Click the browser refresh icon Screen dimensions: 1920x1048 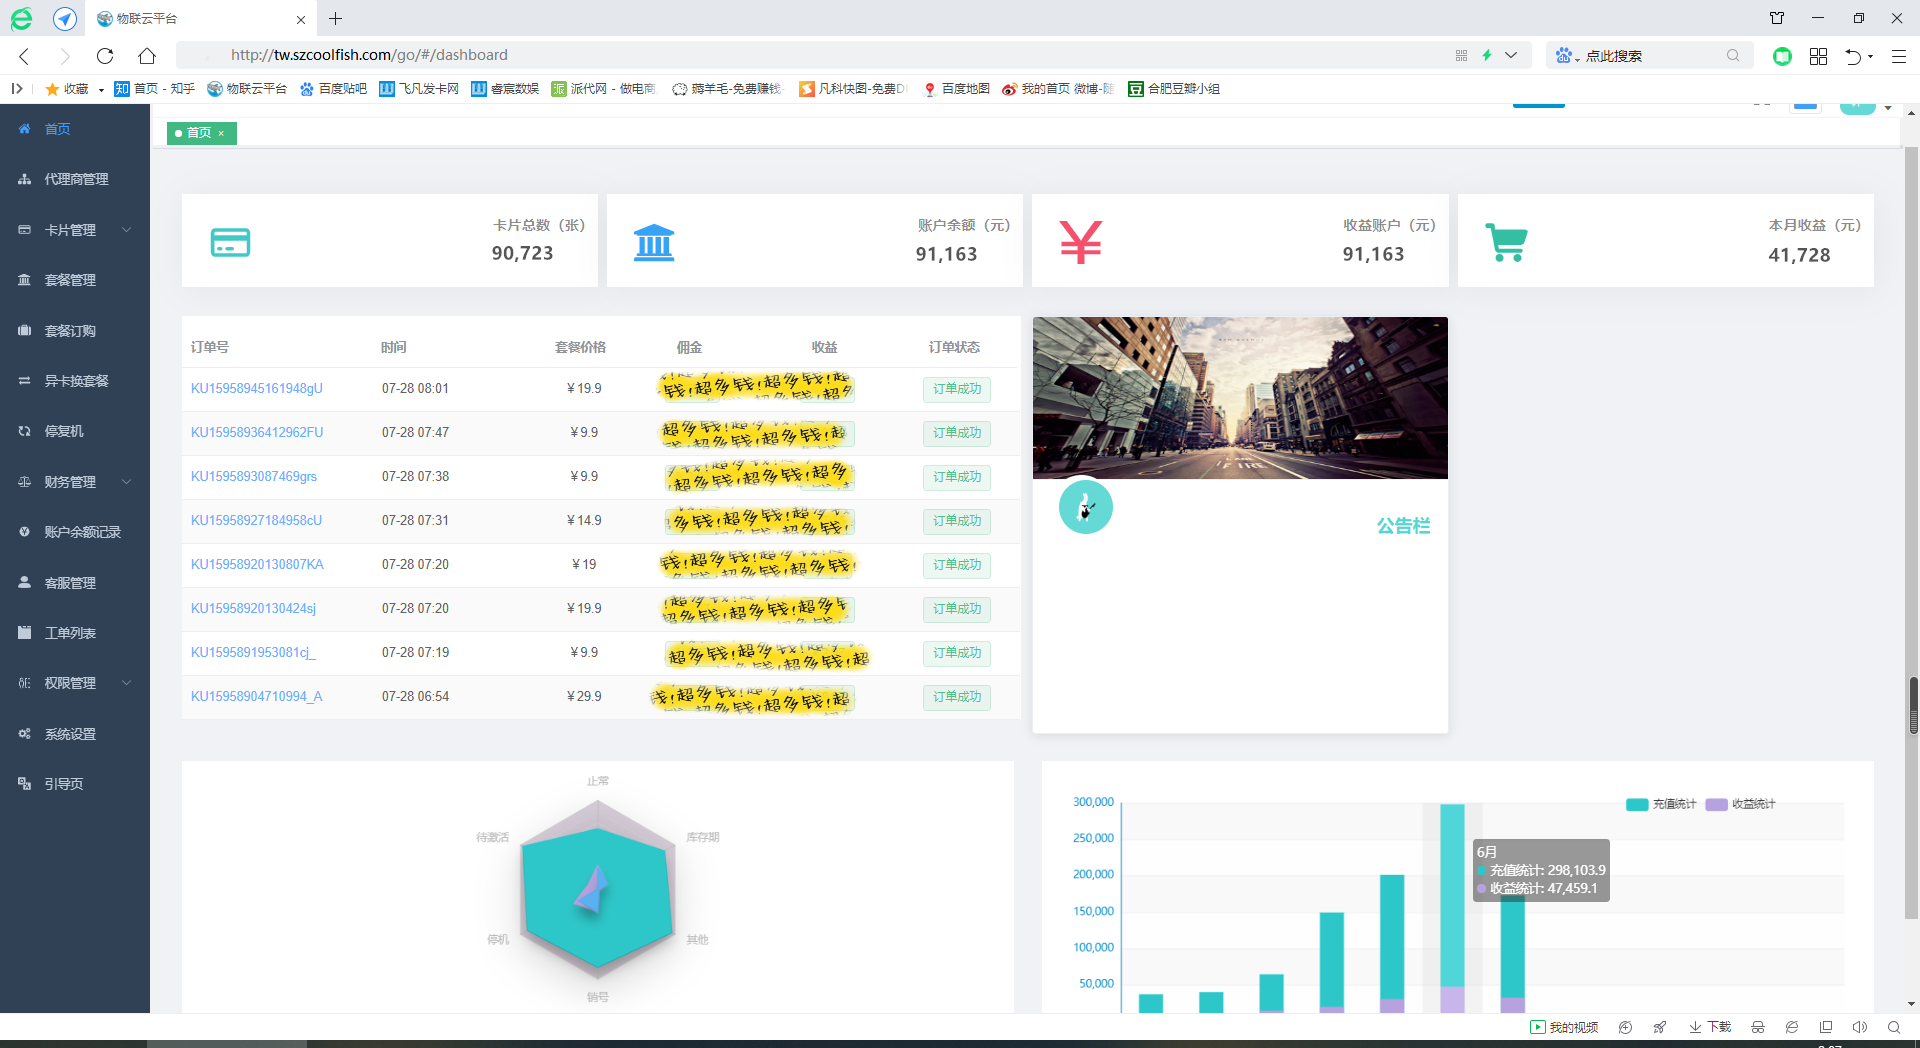point(105,56)
